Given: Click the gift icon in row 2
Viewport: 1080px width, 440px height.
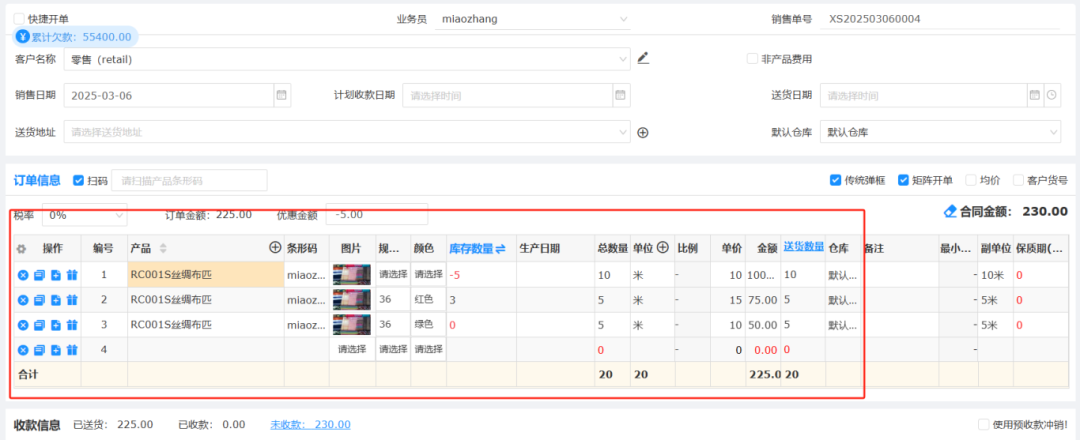Looking at the screenshot, I should point(72,300).
